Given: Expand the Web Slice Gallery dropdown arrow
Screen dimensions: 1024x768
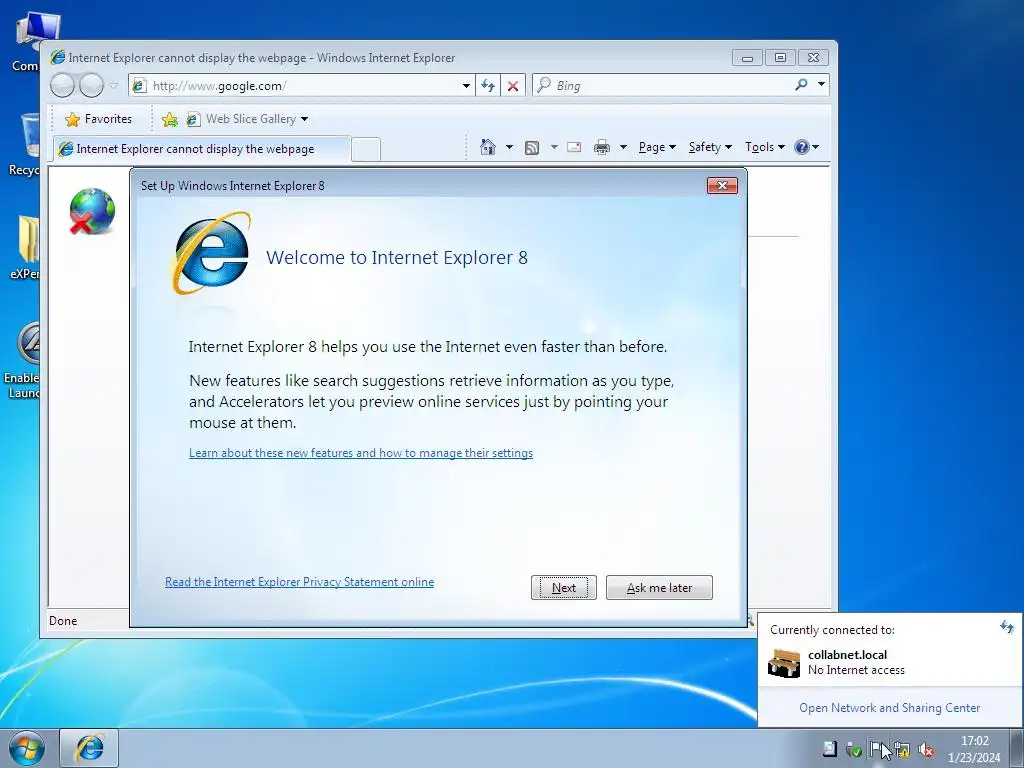Looking at the screenshot, I should pyautogui.click(x=304, y=119).
